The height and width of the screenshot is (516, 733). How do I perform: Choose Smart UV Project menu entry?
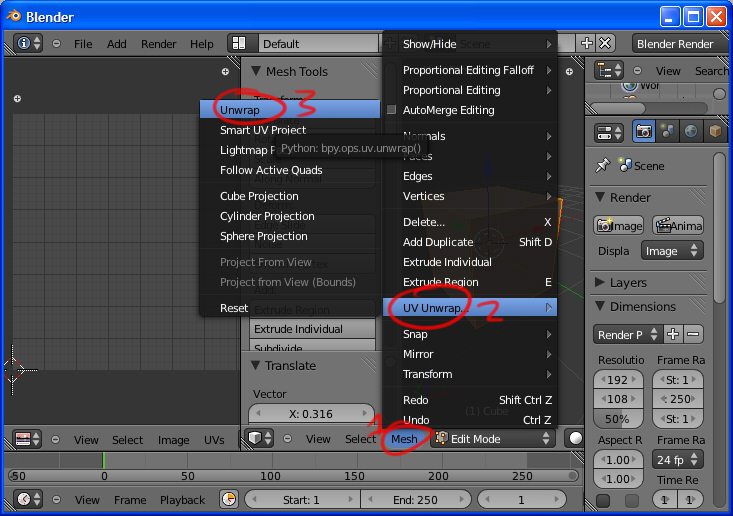(x=263, y=130)
